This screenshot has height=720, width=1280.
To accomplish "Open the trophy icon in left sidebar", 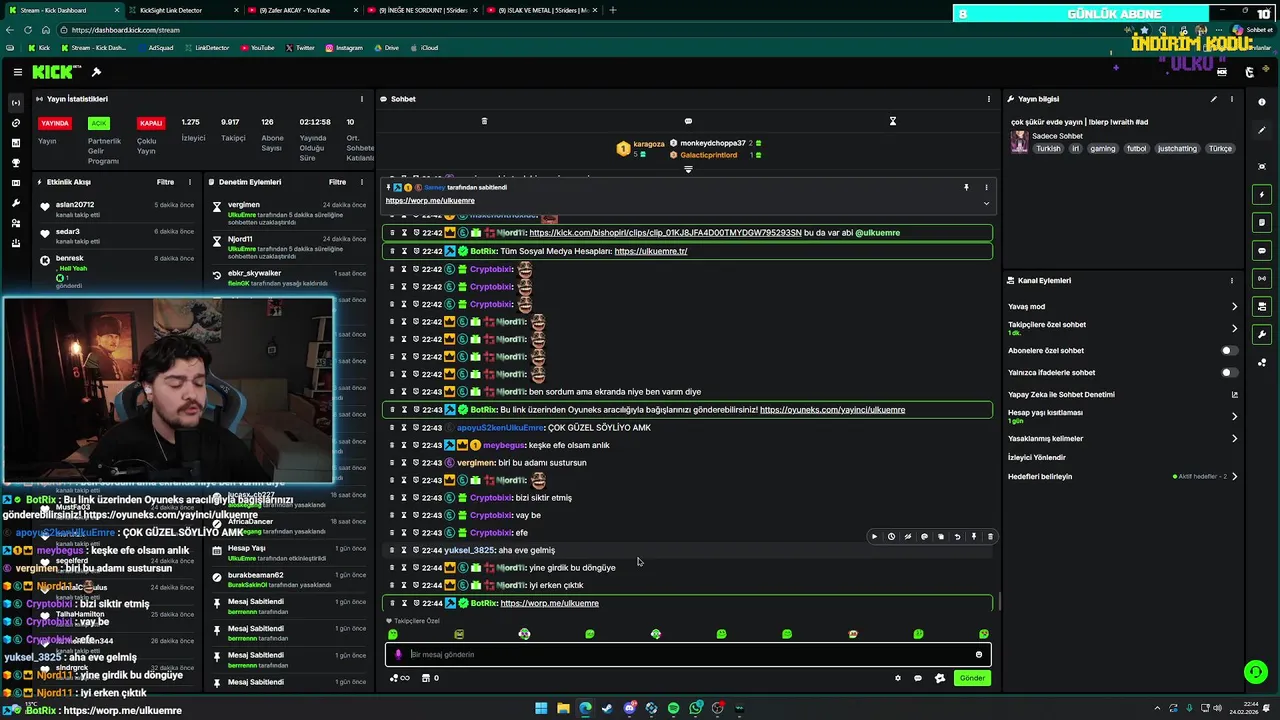I will point(15,163).
